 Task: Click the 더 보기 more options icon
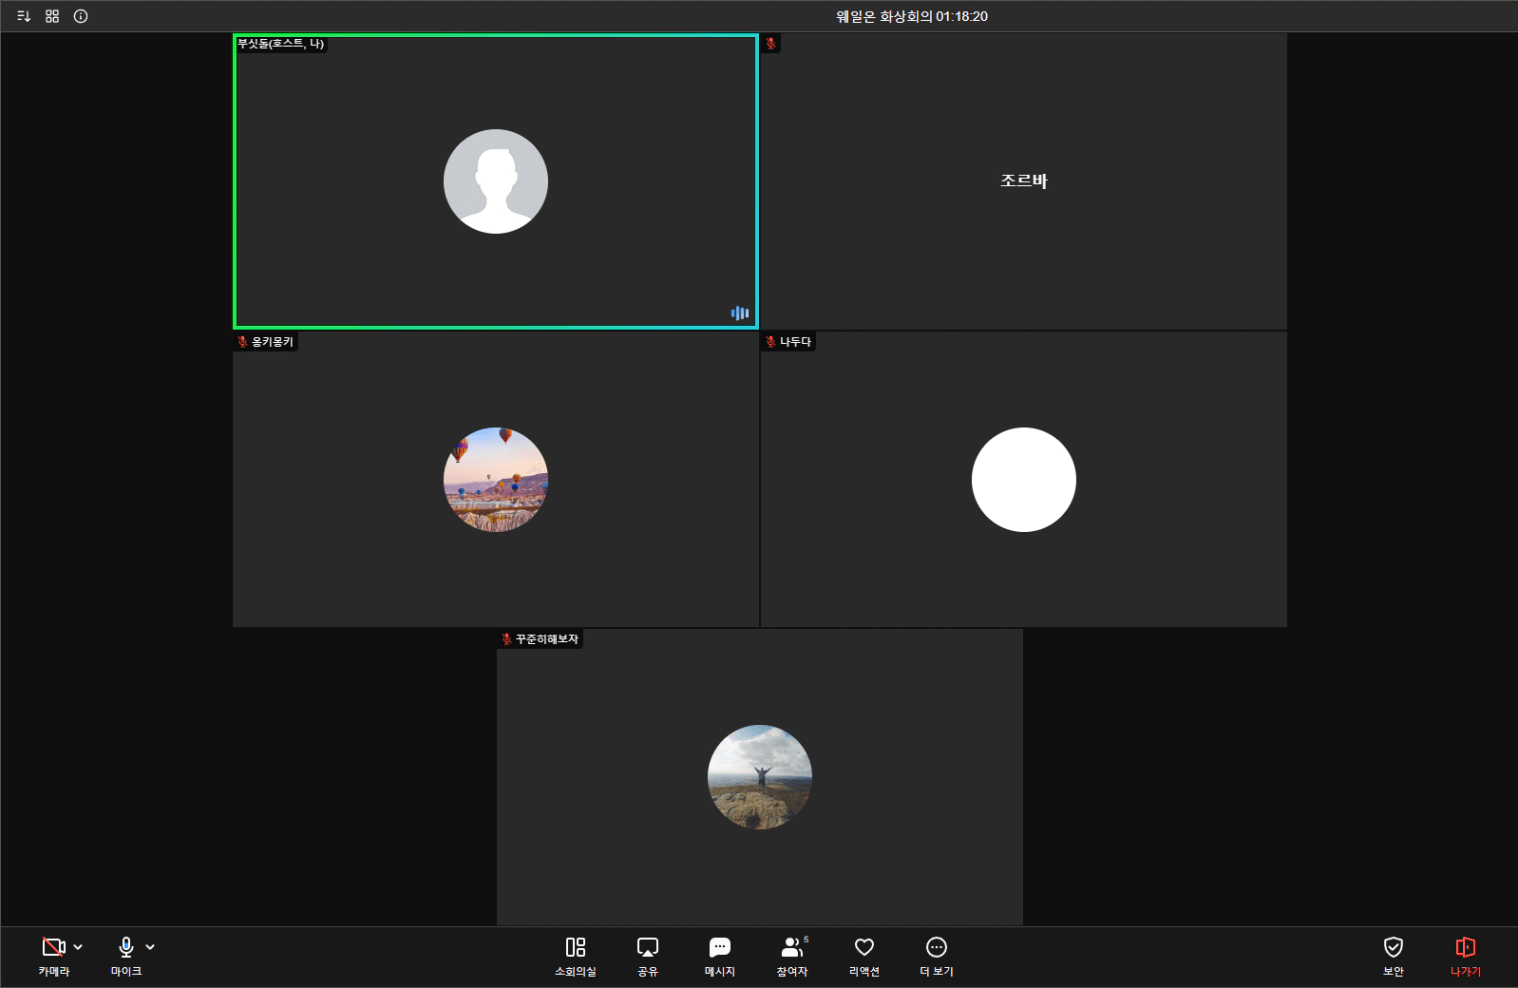pos(936,947)
